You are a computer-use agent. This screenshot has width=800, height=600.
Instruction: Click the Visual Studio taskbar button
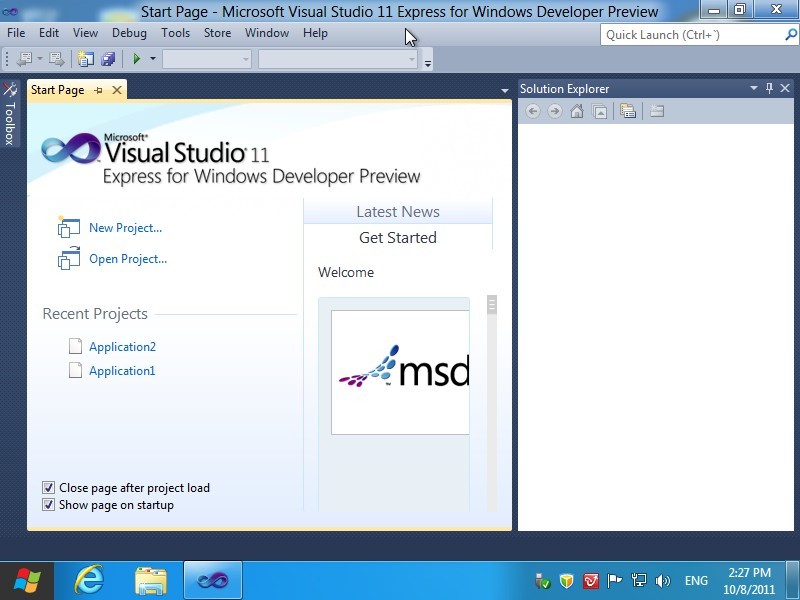pyautogui.click(x=213, y=580)
